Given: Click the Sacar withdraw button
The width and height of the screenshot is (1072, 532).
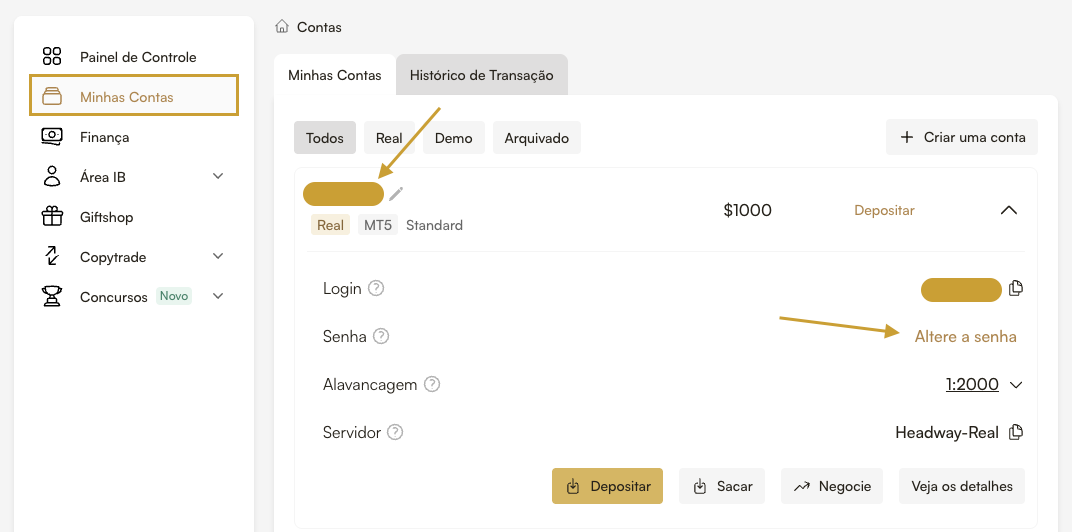Looking at the screenshot, I should click(722, 486).
